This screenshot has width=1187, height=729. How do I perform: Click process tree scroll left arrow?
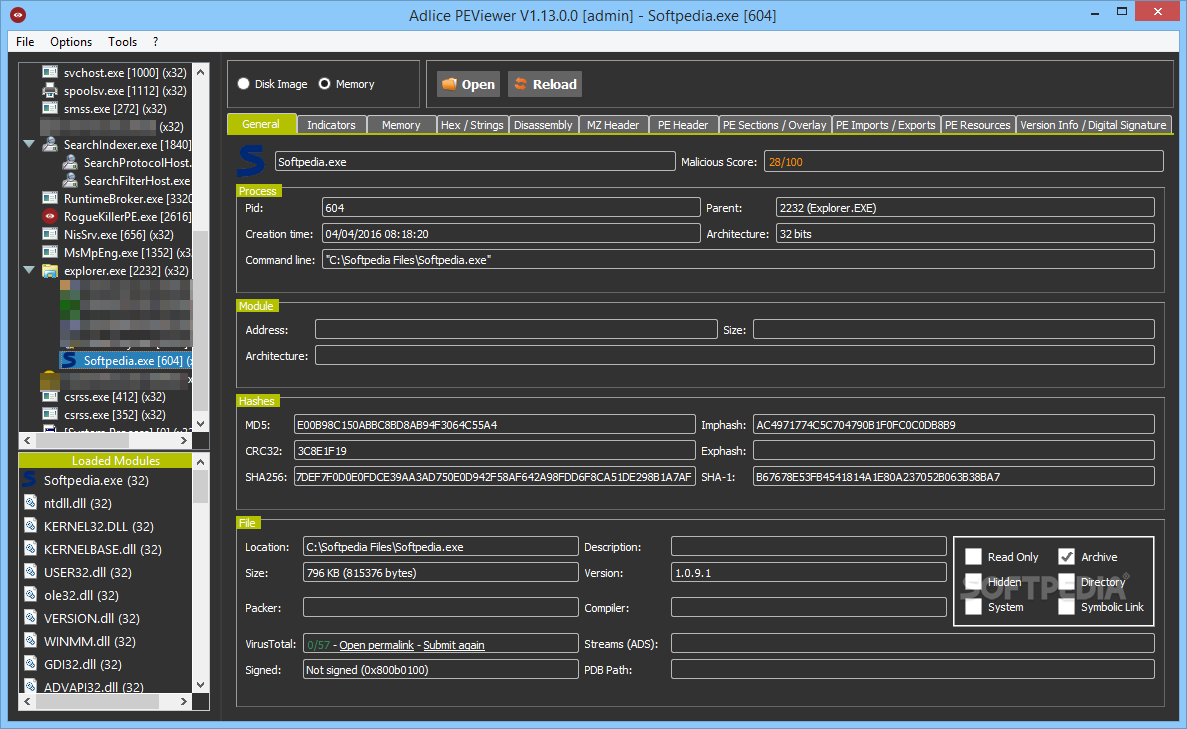coord(27,440)
